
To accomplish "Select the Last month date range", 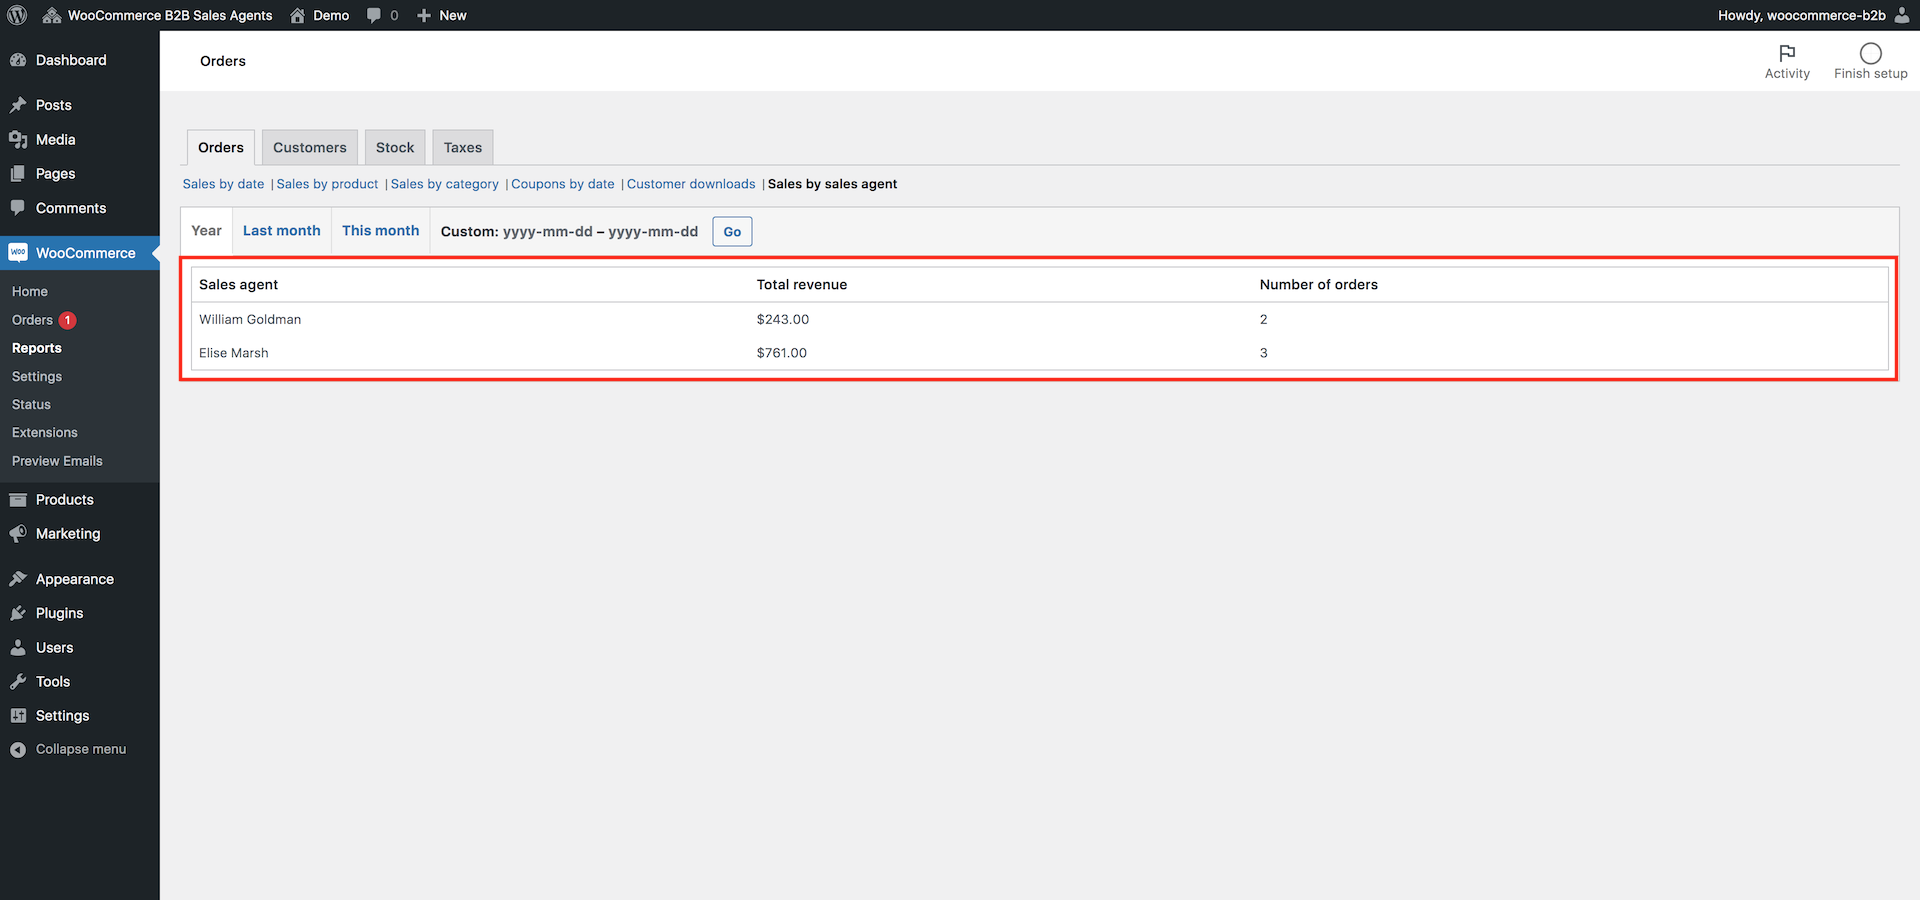I will tap(281, 231).
